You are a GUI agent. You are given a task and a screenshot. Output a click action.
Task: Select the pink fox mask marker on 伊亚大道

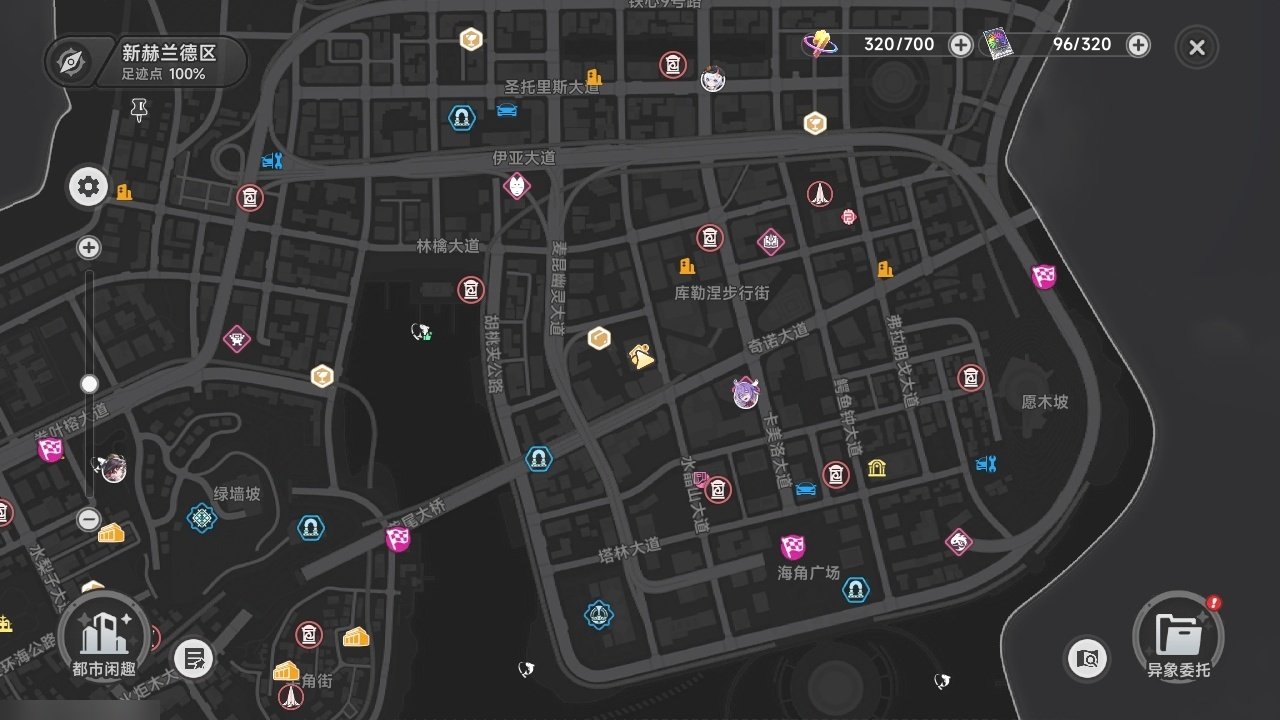(516, 185)
